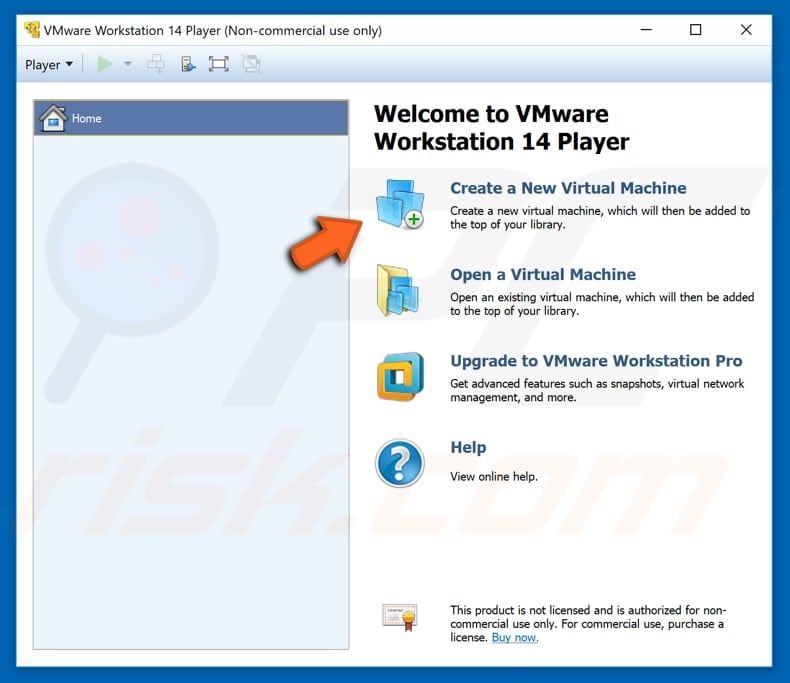790x683 pixels.
Task: Maximize the VMware Player window
Action: pyautogui.click(x=695, y=30)
